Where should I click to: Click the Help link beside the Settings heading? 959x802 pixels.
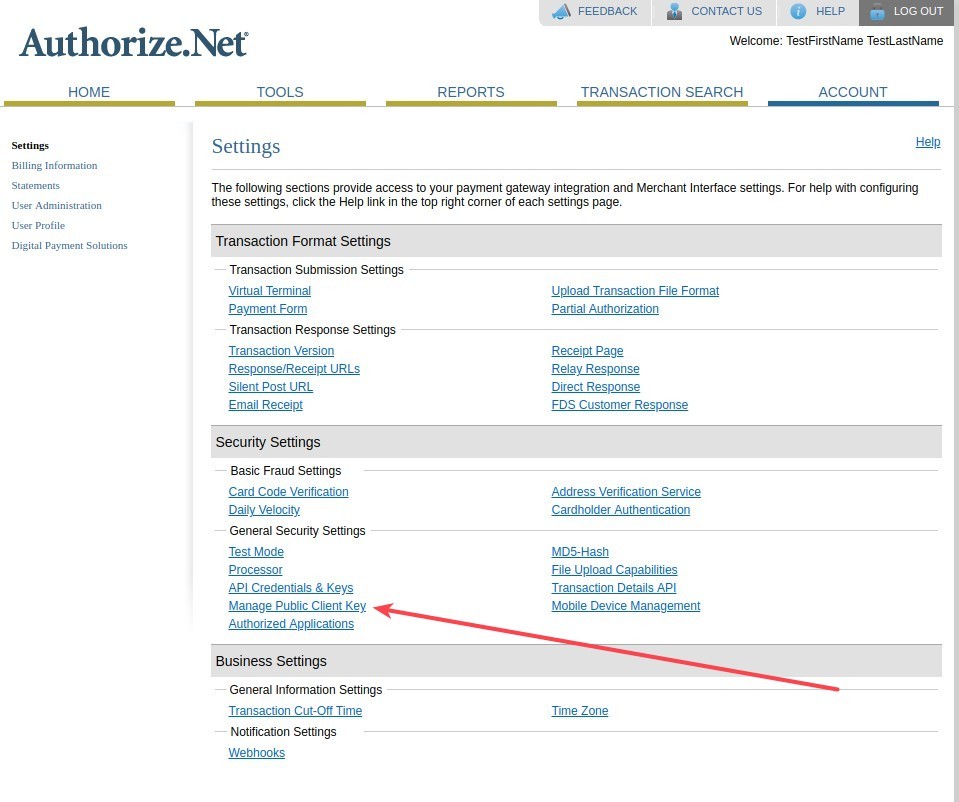[x=928, y=142]
